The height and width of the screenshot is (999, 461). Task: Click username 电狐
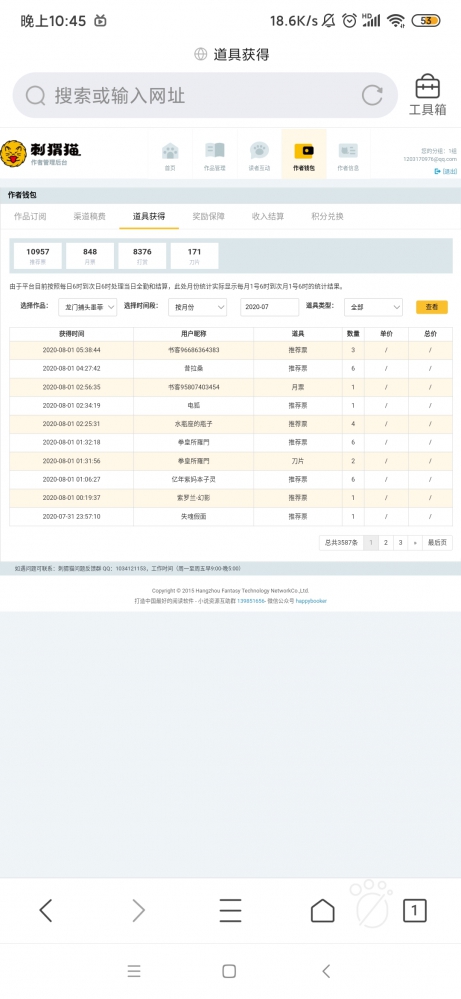(x=194, y=406)
